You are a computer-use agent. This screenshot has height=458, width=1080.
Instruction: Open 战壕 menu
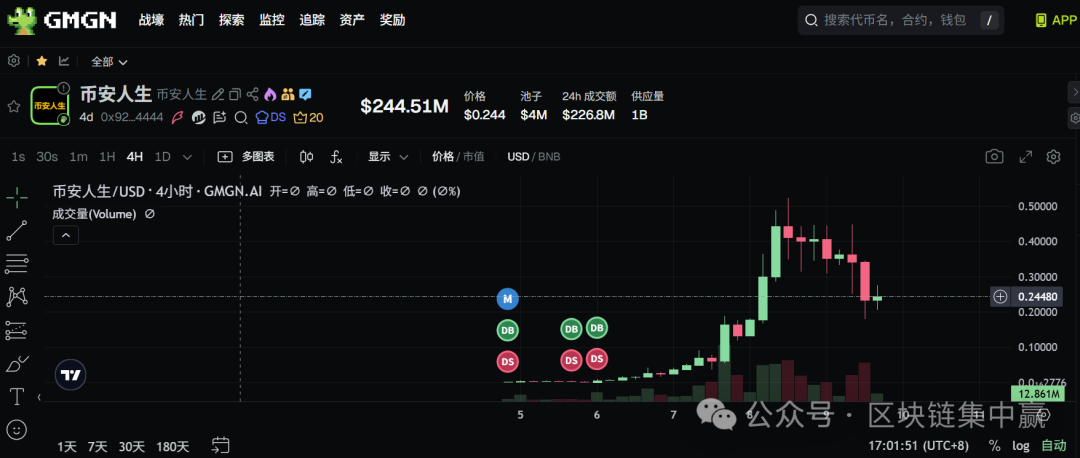click(x=152, y=20)
